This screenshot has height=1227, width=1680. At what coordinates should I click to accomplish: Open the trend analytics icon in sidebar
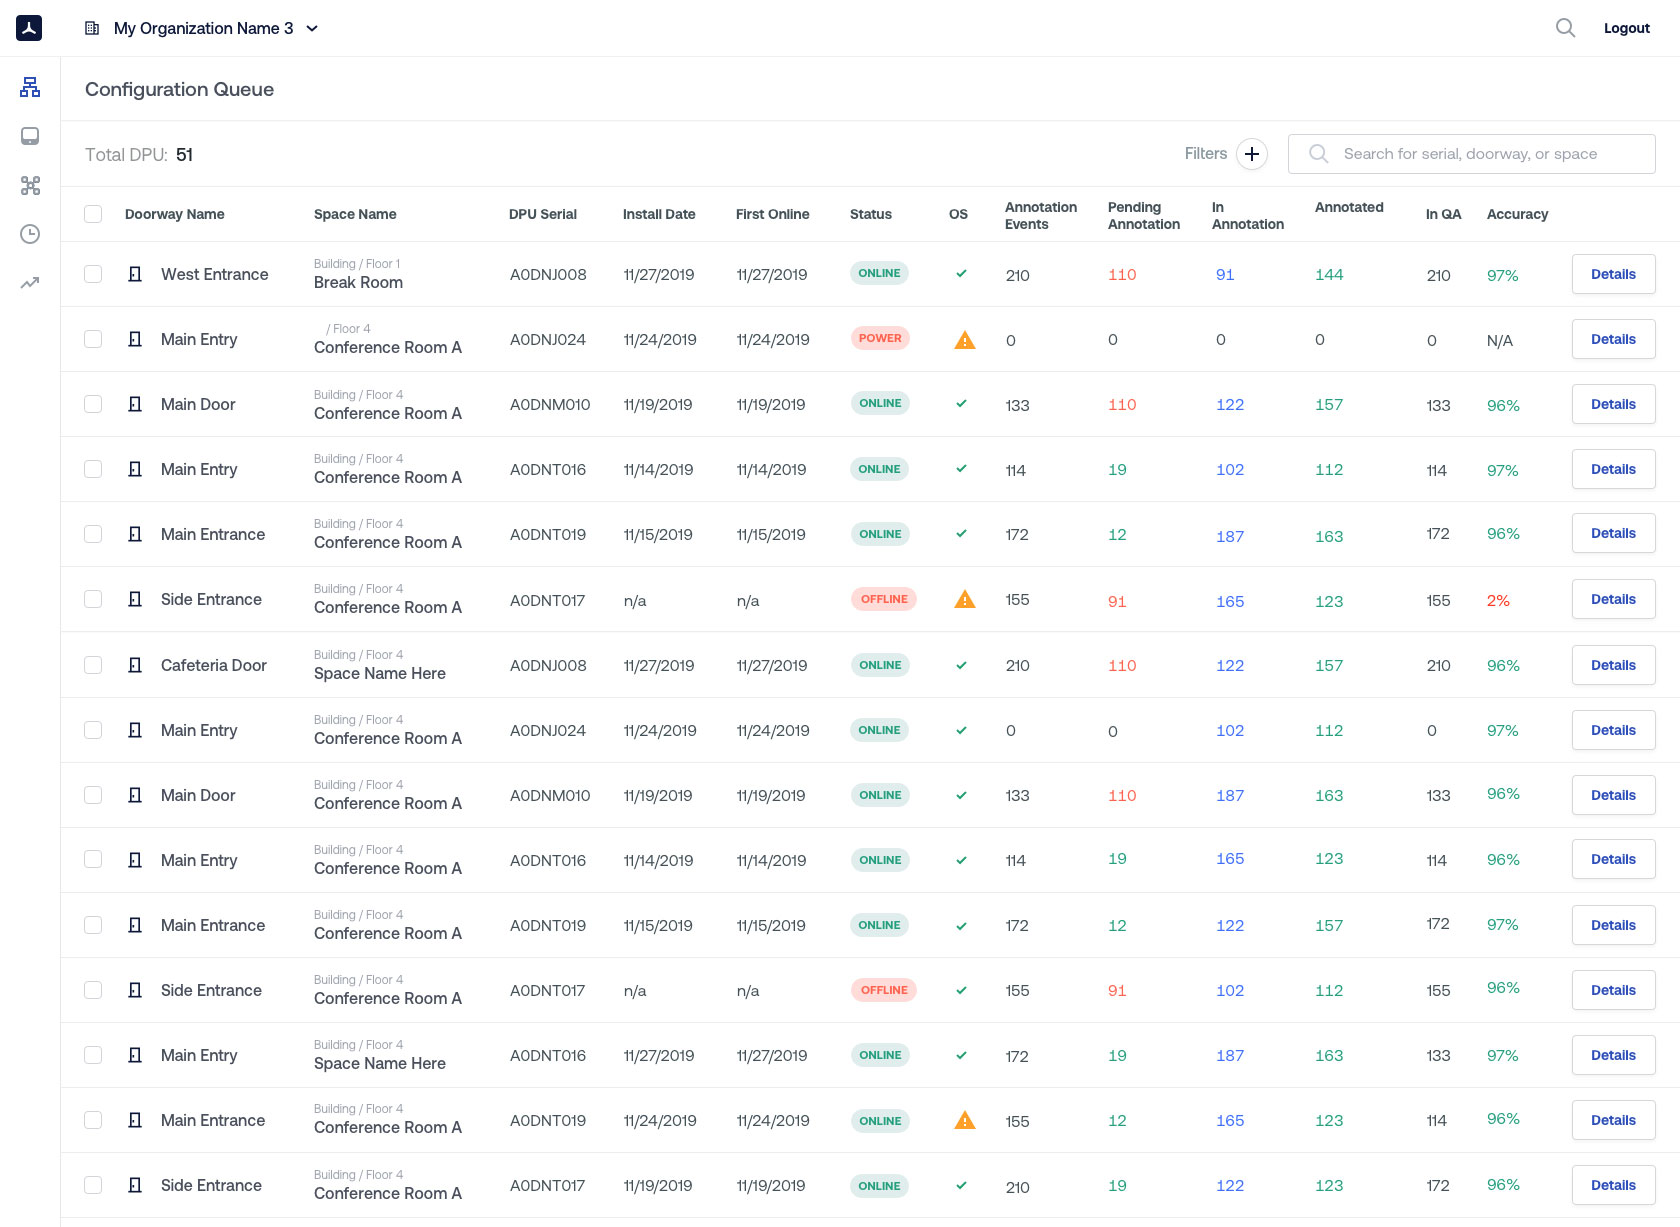tap(30, 283)
